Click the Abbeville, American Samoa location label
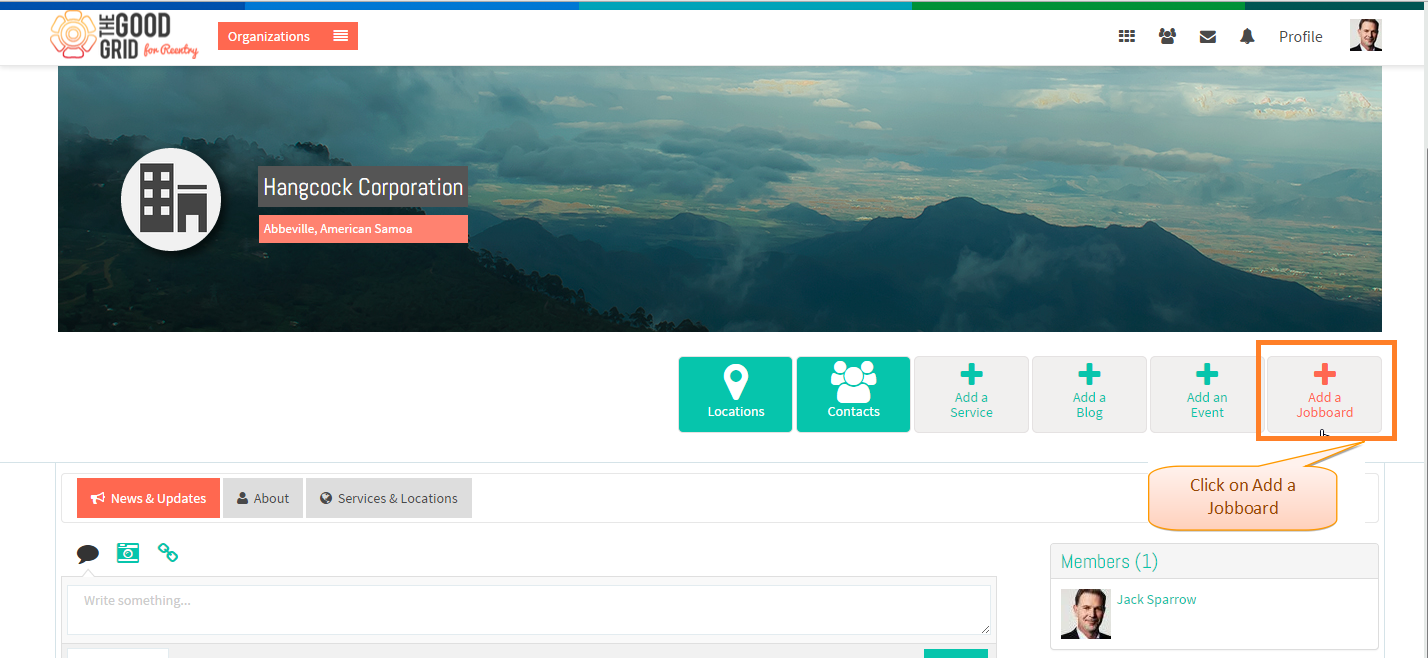Viewport: 1428px width, 658px height. (363, 229)
